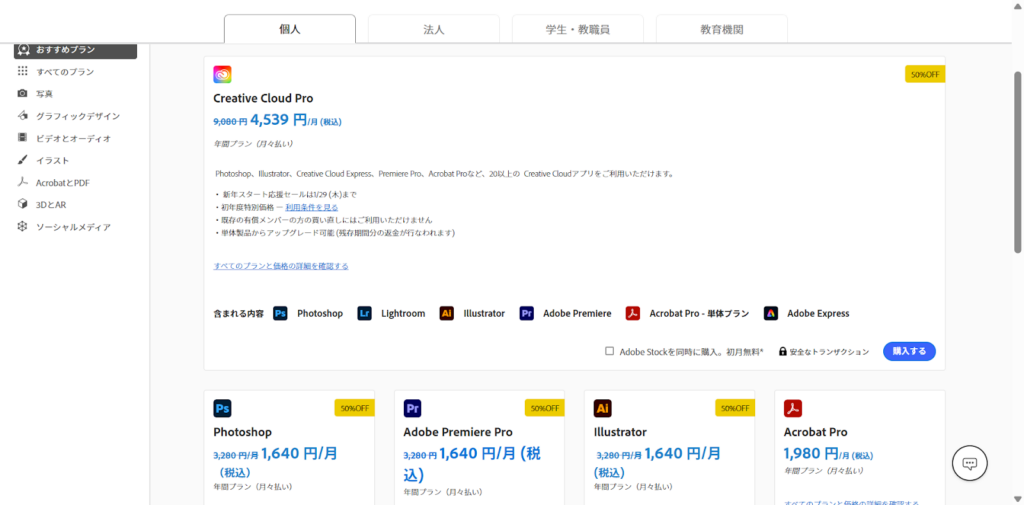Screen dimensions: 1024x505
Task: Select ビデオとオーディオ in the sidebar
Action: 73,138
